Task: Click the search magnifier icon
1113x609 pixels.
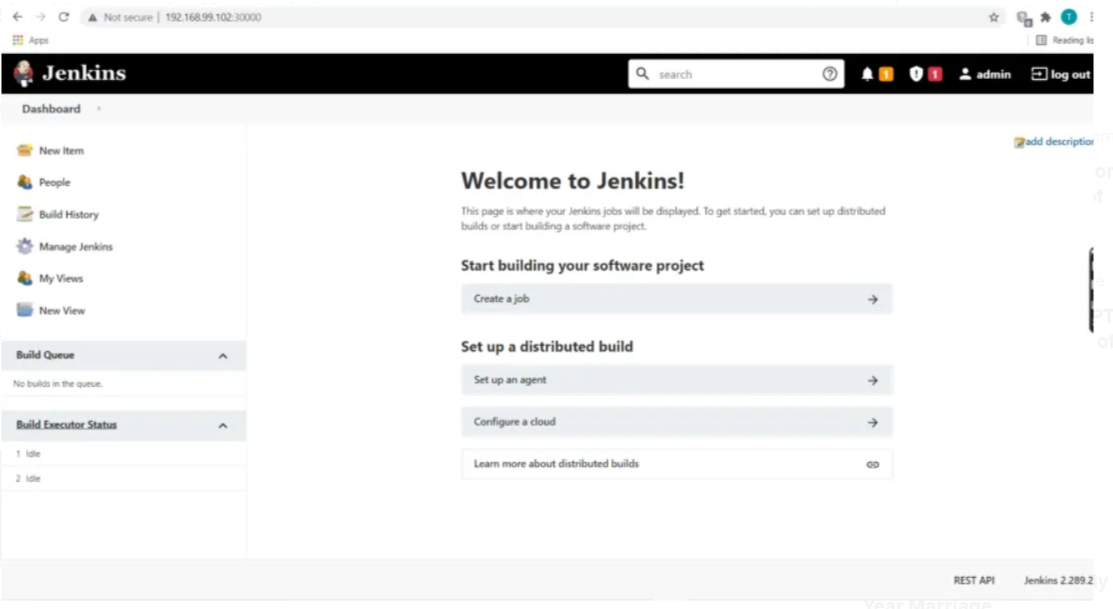Action: [x=642, y=74]
